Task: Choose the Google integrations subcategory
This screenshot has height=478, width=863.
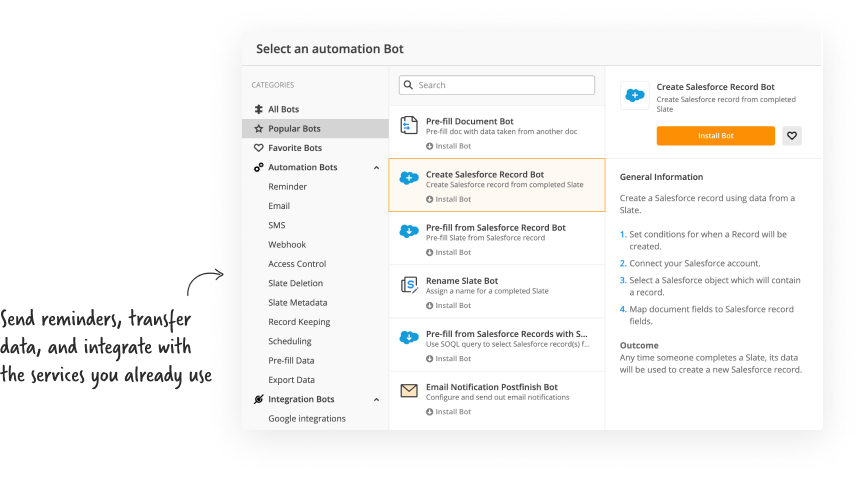Action: tap(307, 419)
